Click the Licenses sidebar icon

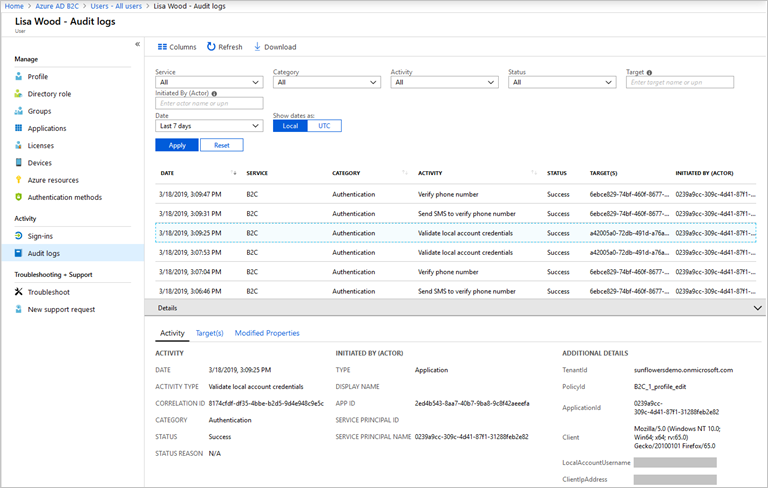coord(19,145)
